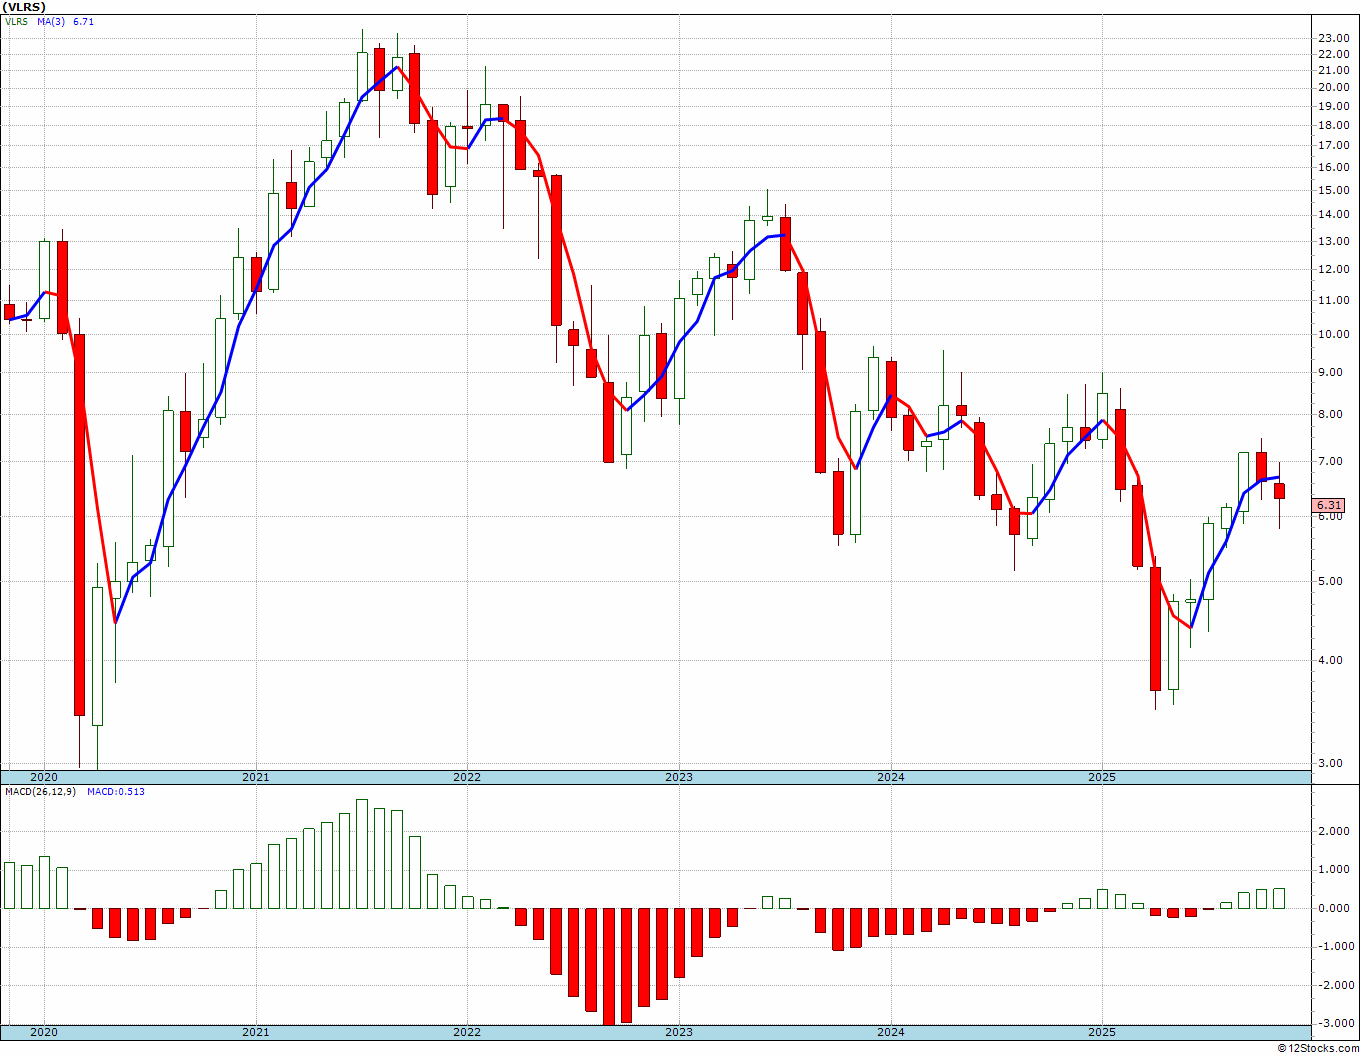1360x1056 pixels.
Task: Select the MA(3) indicator label
Action: (x=52, y=21)
